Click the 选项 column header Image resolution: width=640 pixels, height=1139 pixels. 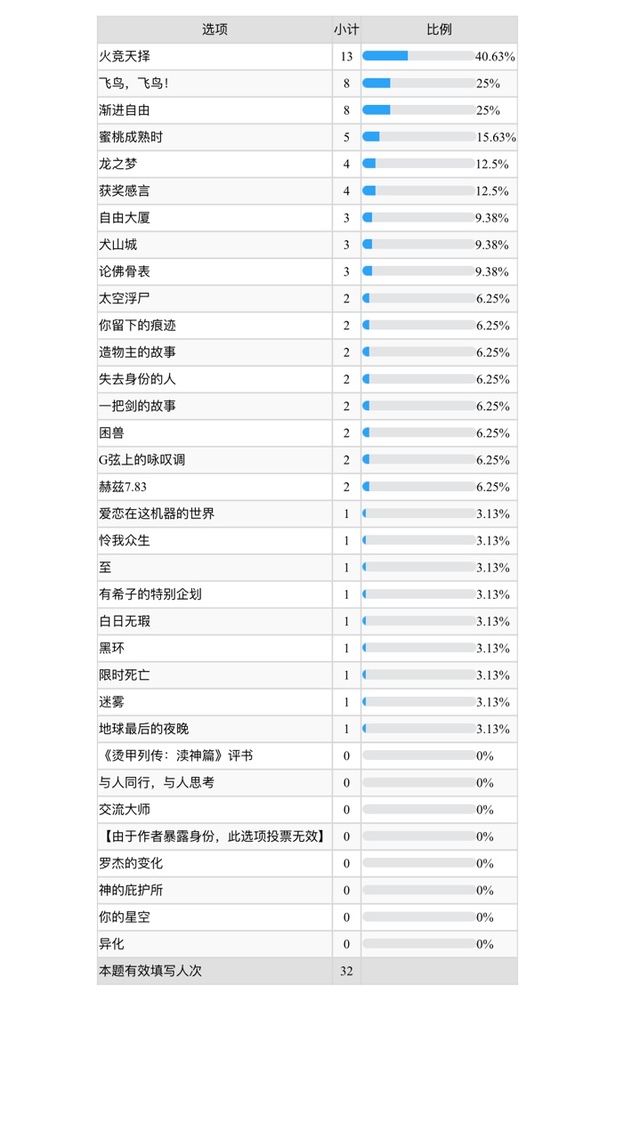(214, 30)
